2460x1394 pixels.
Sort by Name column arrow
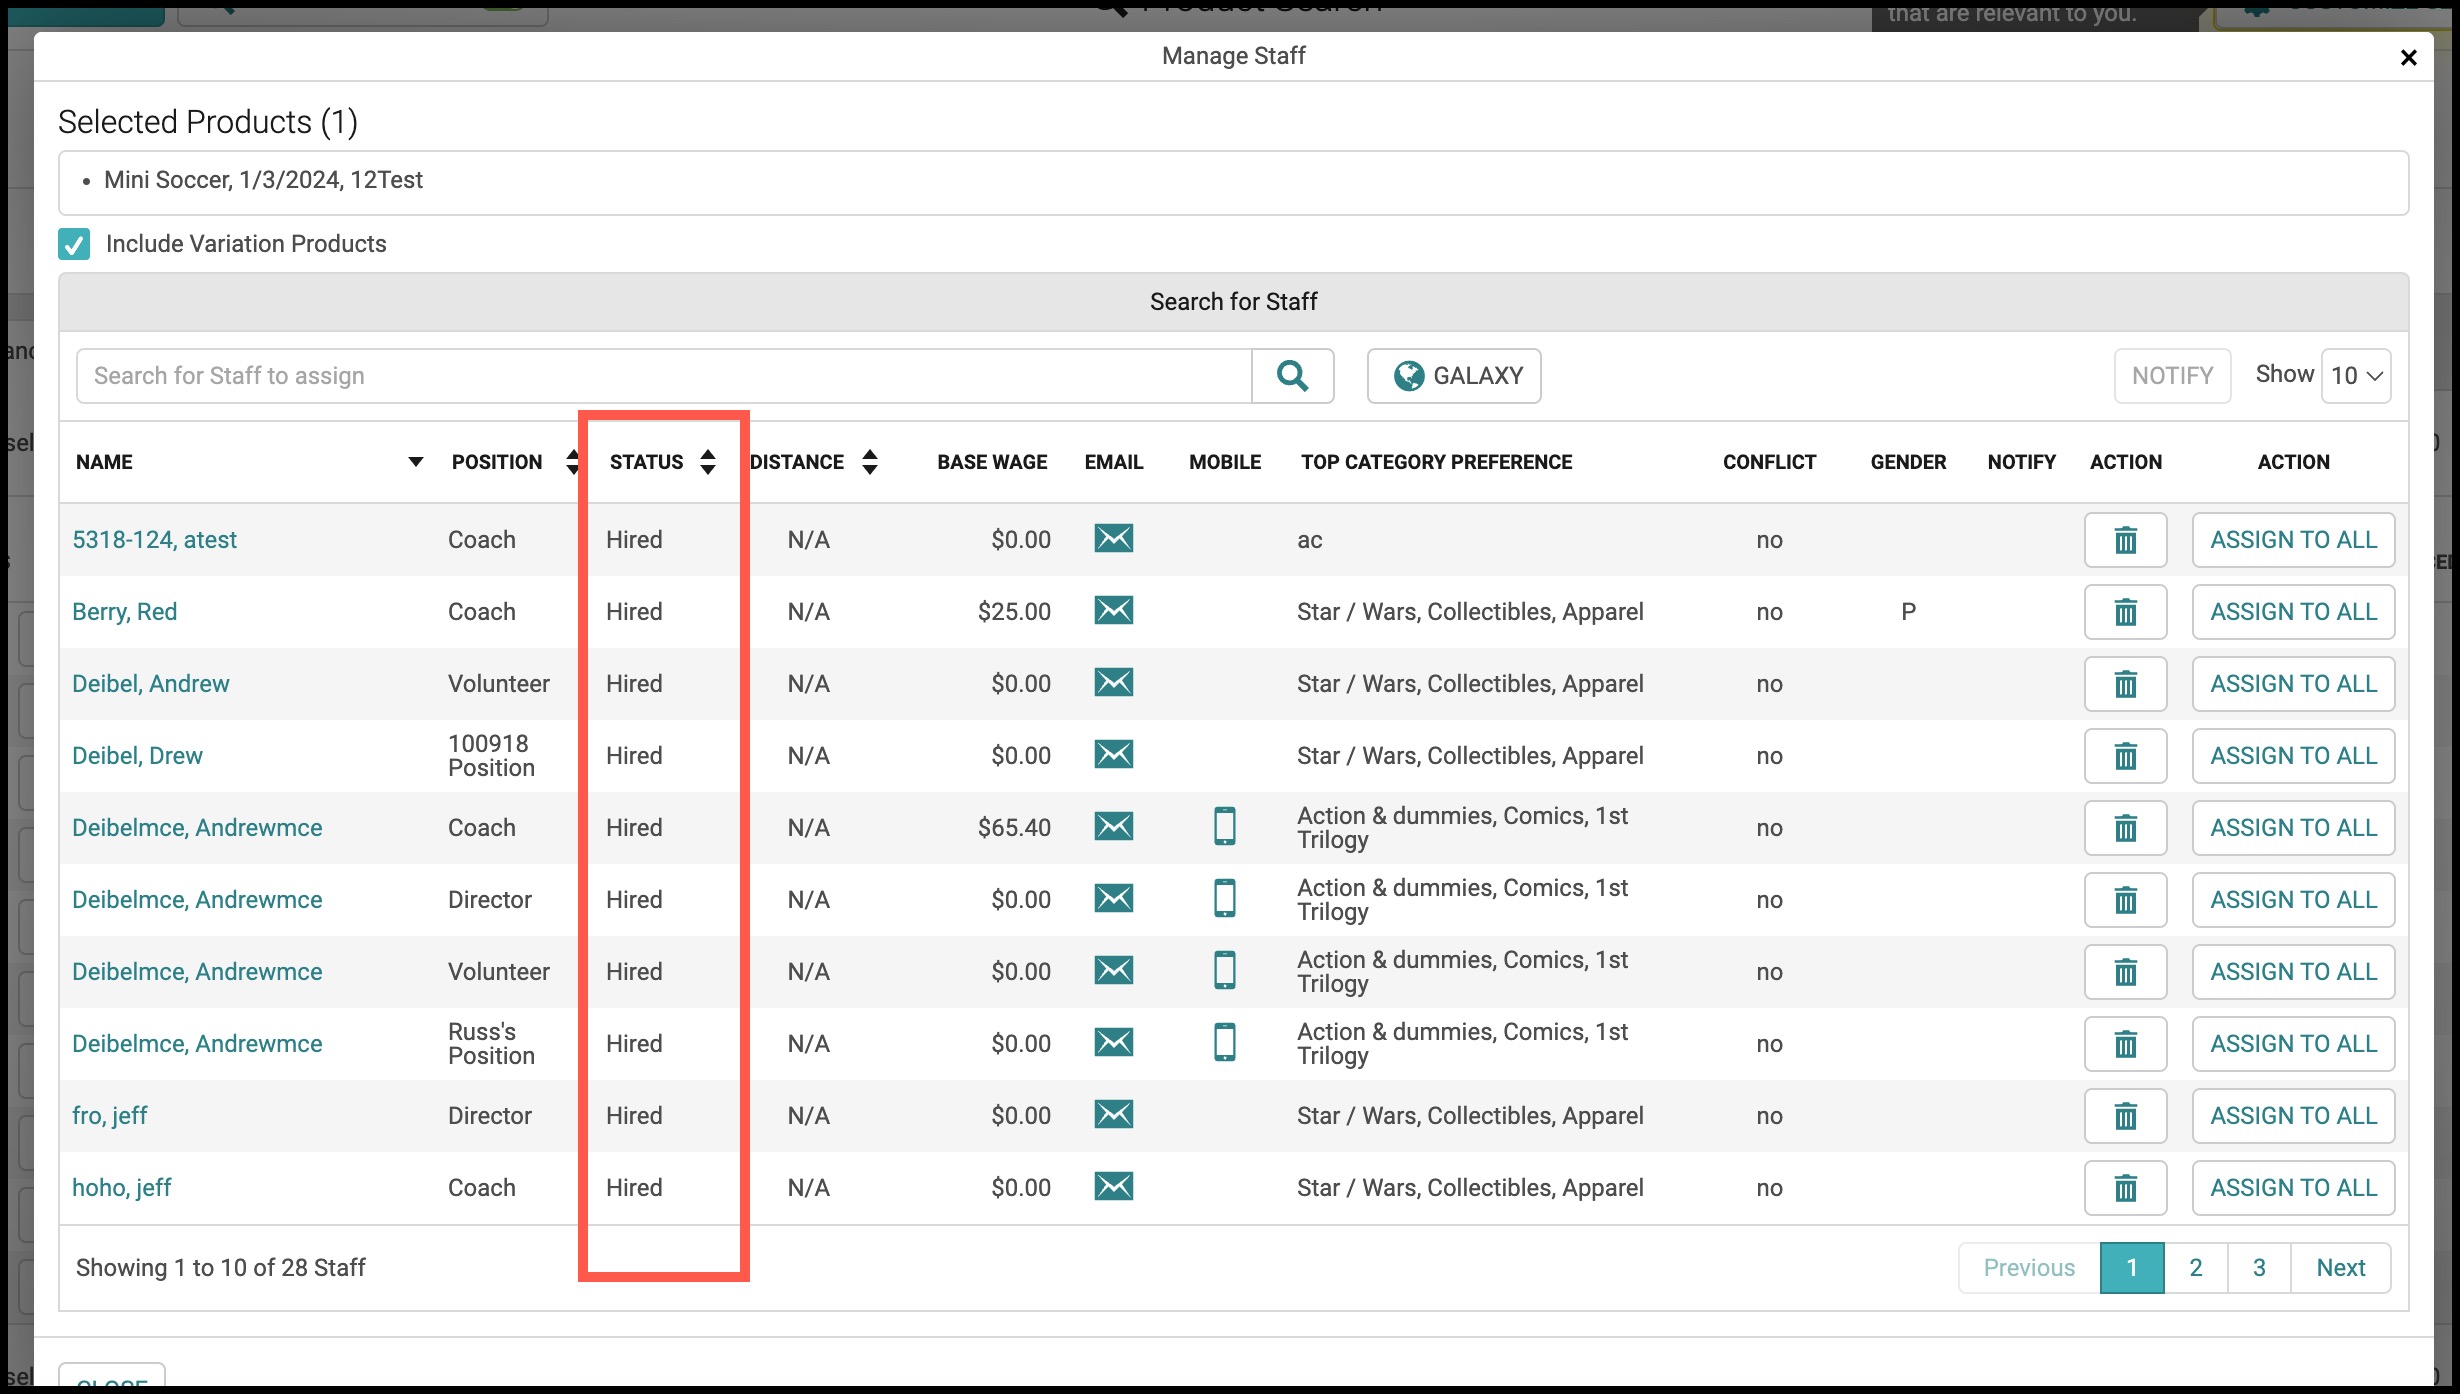coord(416,462)
